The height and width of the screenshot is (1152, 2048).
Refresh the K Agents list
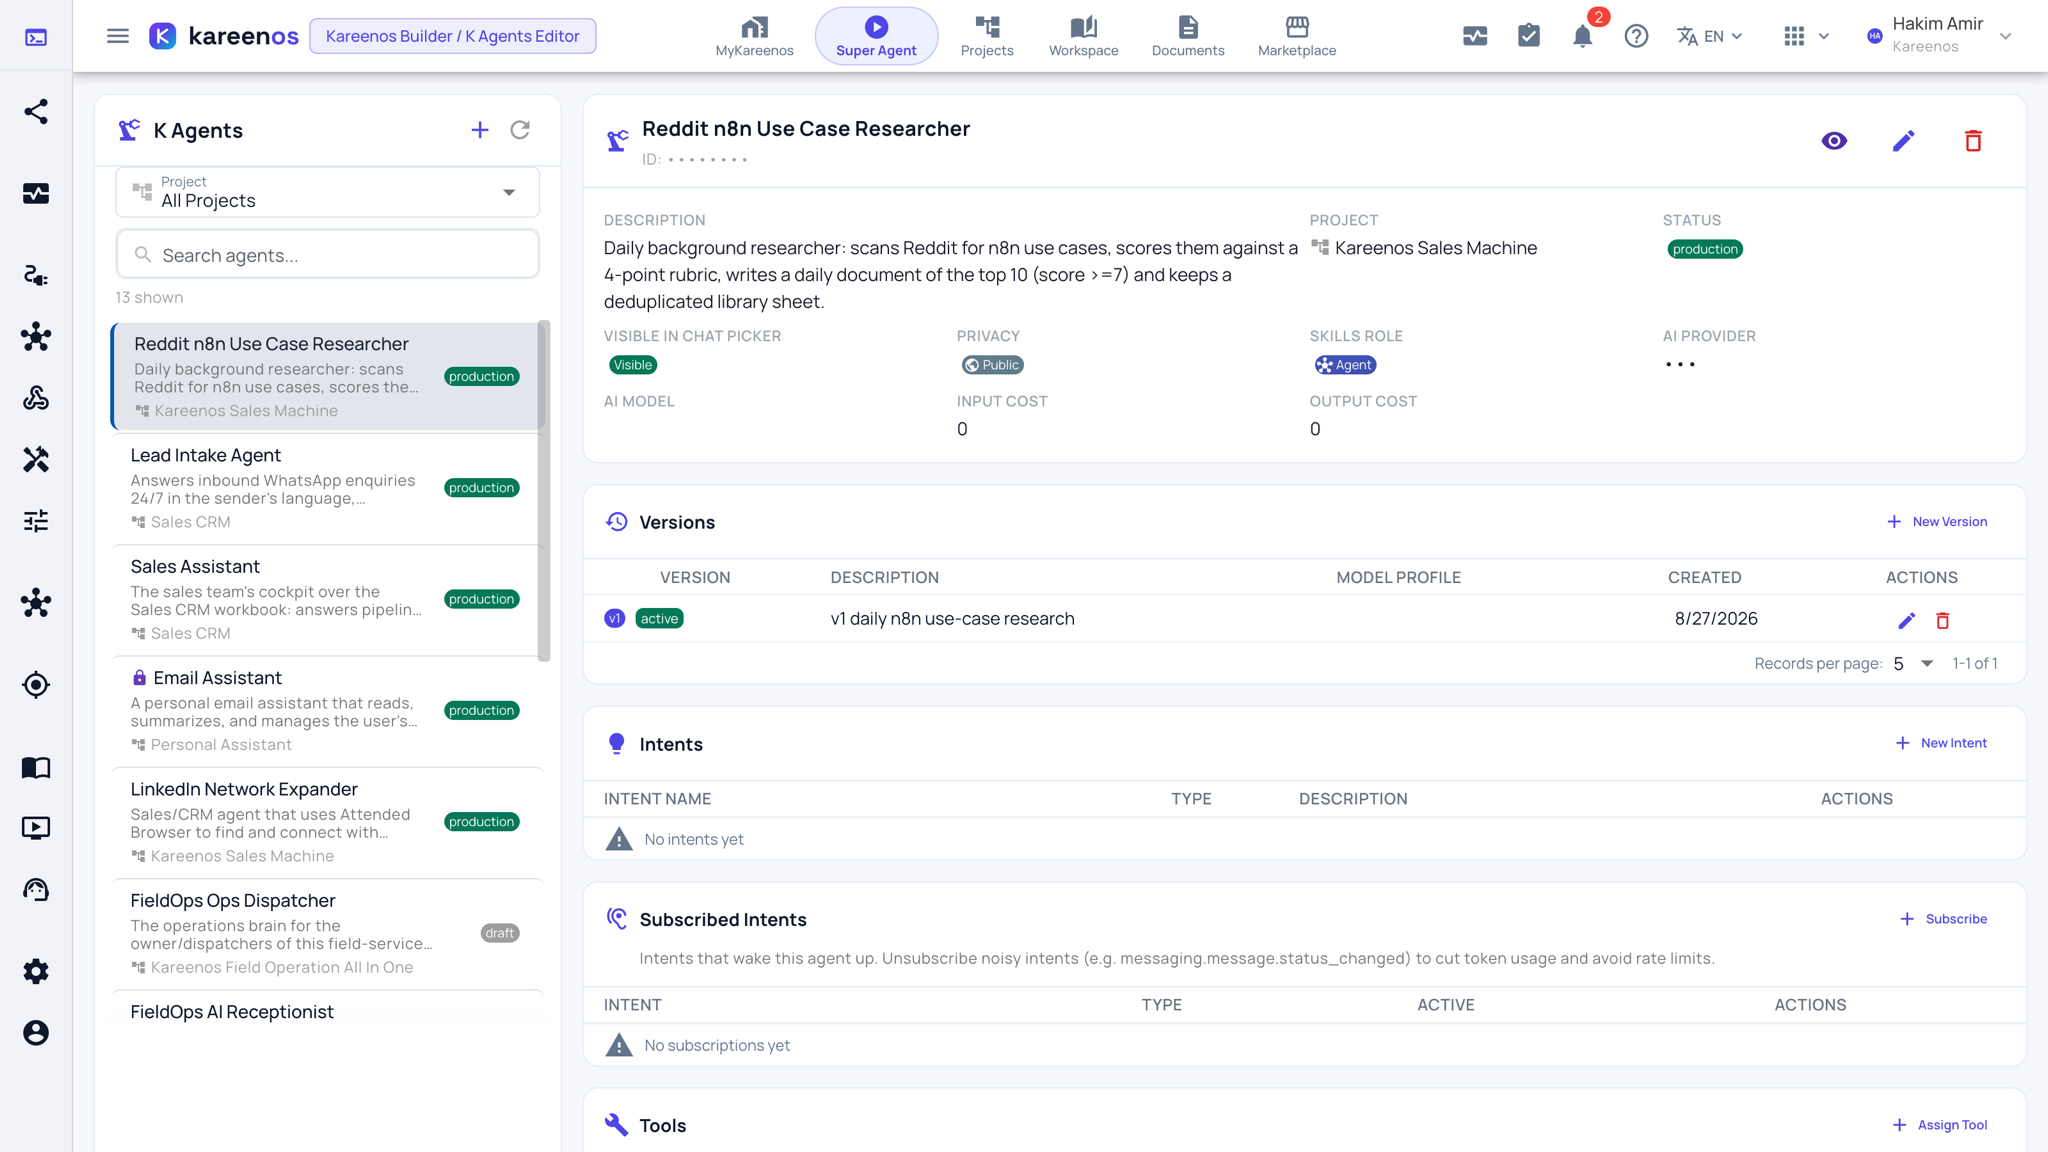coord(520,130)
